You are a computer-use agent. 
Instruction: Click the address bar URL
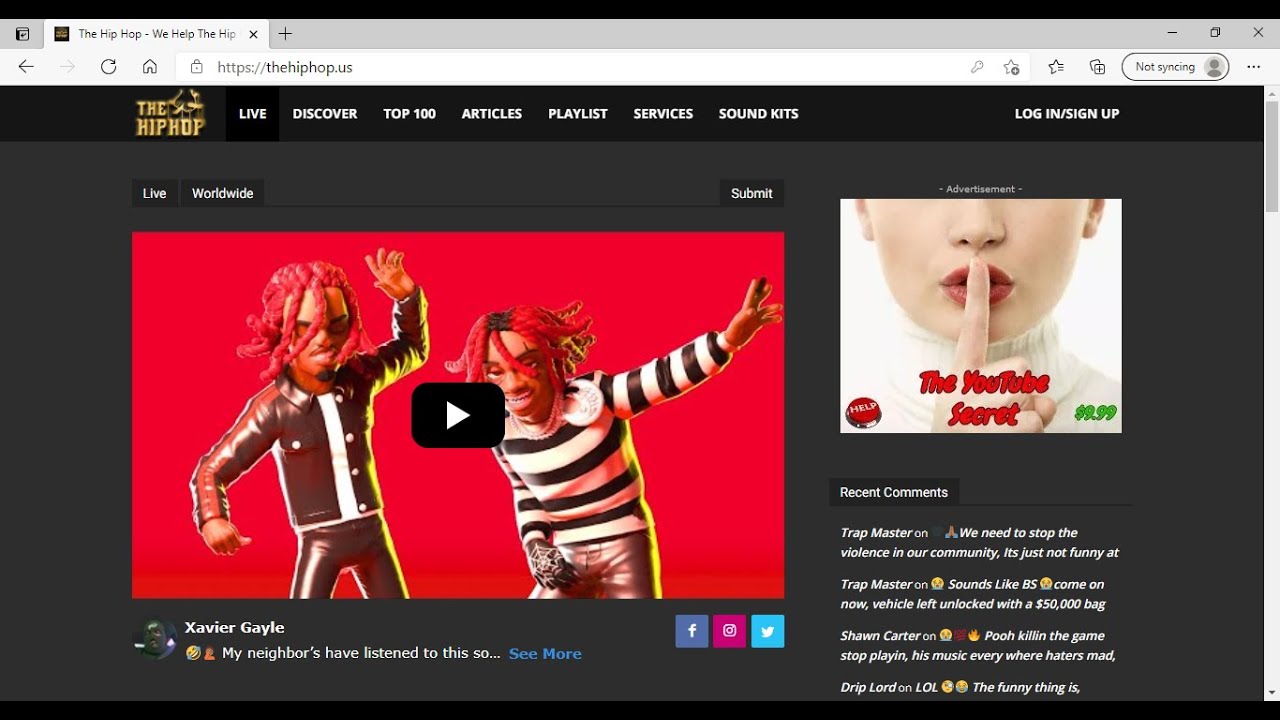tap(285, 67)
